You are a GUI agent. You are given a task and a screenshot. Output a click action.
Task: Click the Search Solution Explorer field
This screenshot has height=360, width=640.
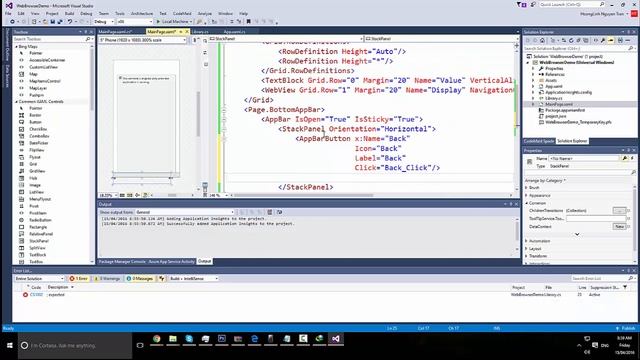tap(579, 49)
